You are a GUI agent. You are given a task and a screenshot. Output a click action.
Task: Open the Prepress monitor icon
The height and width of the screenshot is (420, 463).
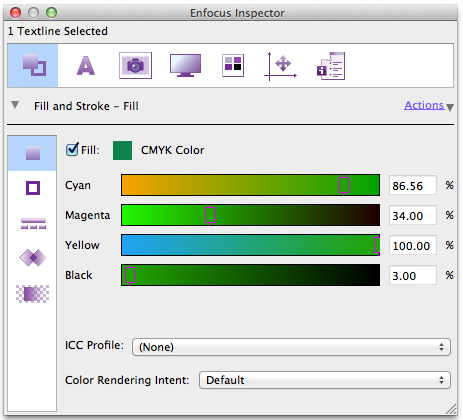tap(185, 65)
